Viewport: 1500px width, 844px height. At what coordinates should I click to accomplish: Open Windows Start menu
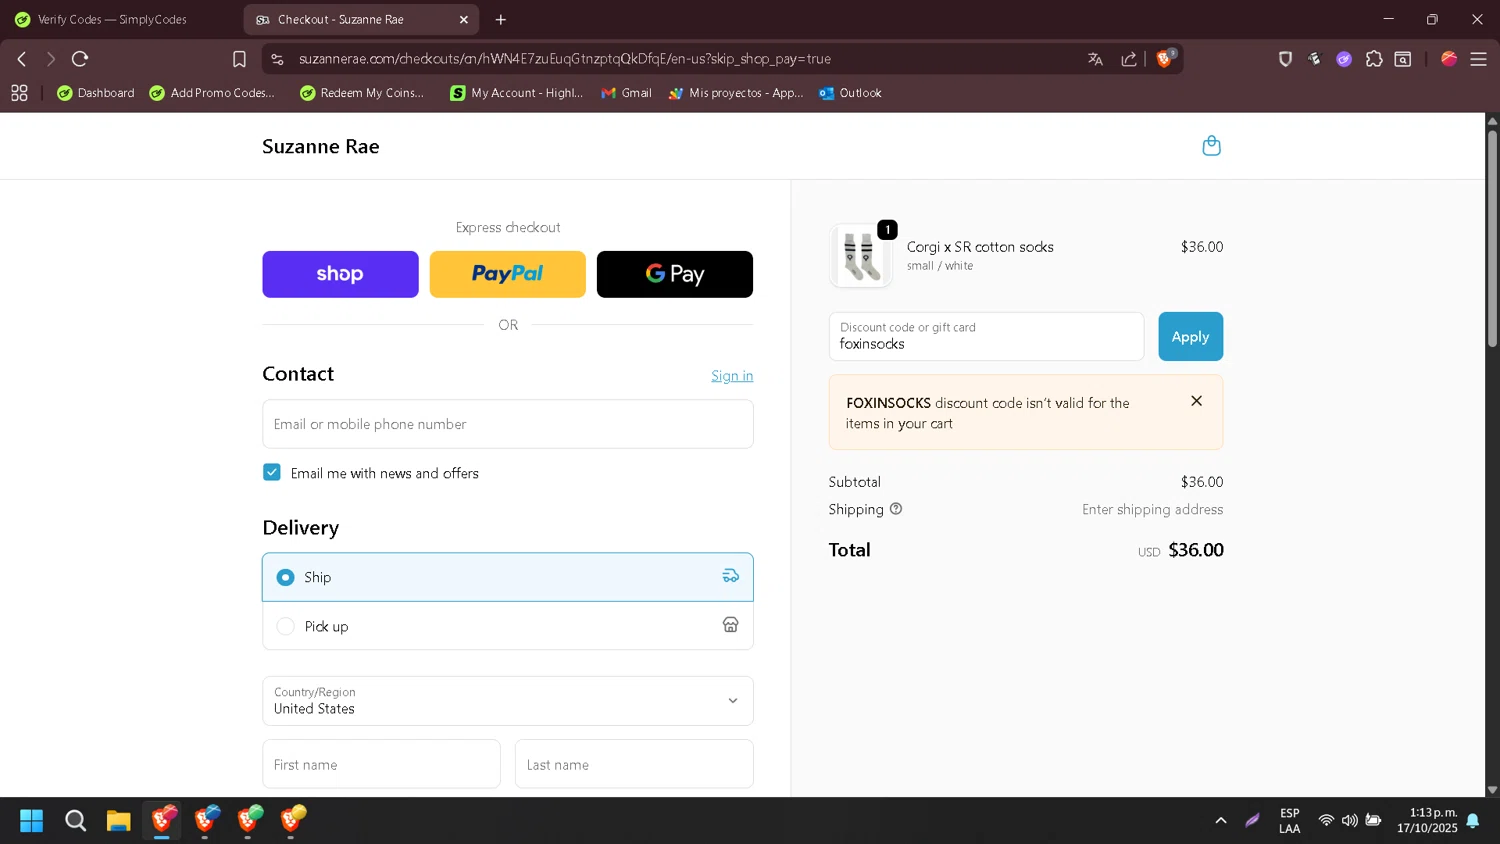point(32,821)
